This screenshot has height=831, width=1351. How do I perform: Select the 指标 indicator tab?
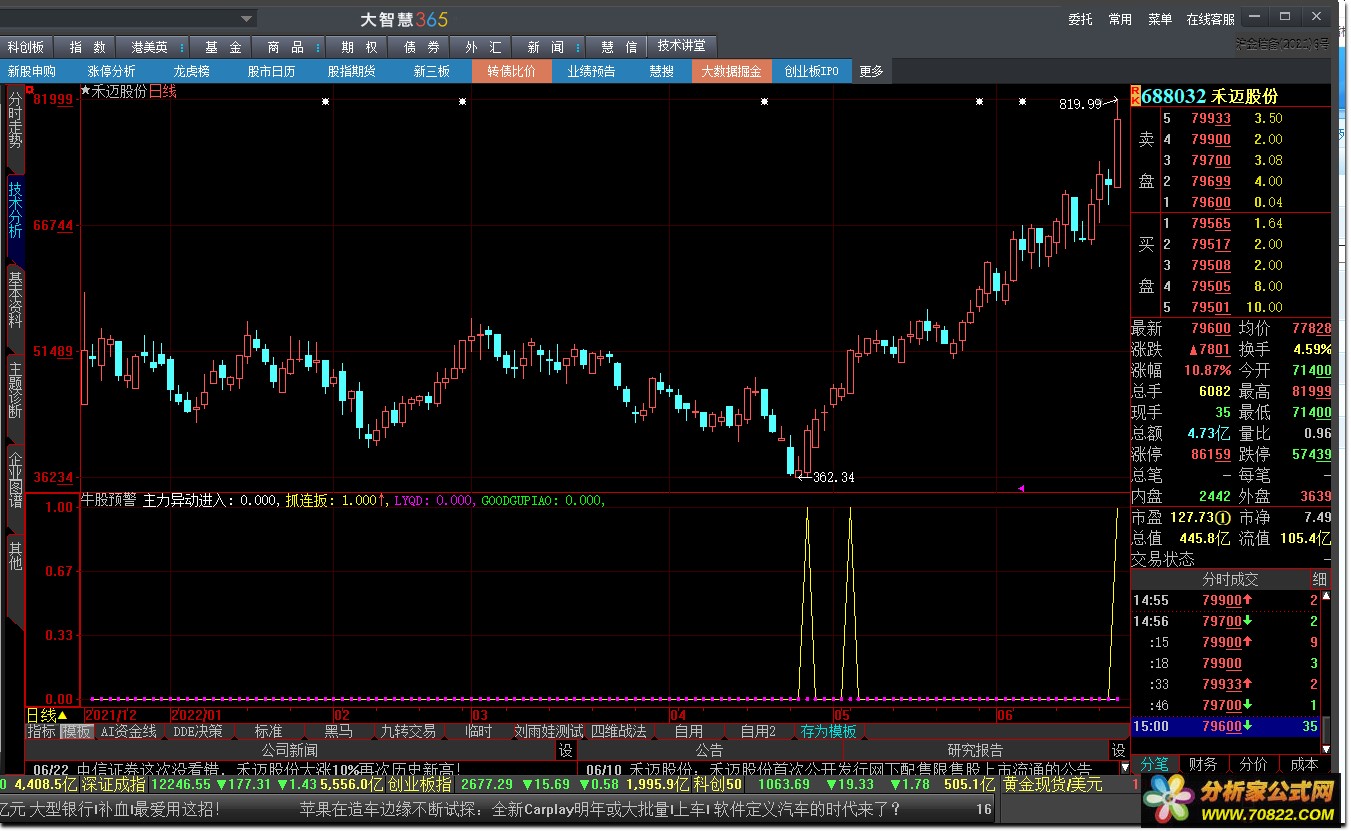[x=42, y=732]
